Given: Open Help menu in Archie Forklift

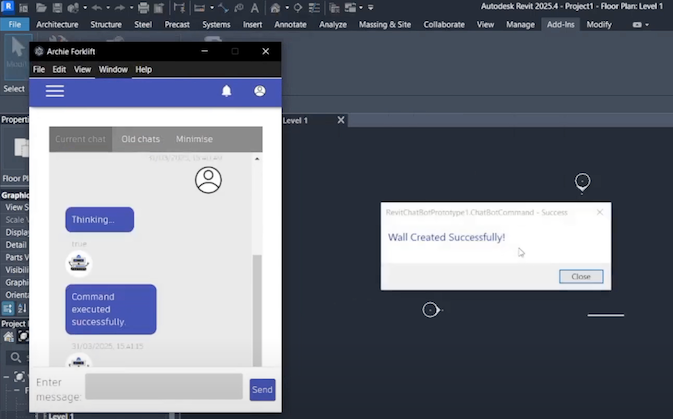Looking at the screenshot, I should pyautogui.click(x=143, y=70).
